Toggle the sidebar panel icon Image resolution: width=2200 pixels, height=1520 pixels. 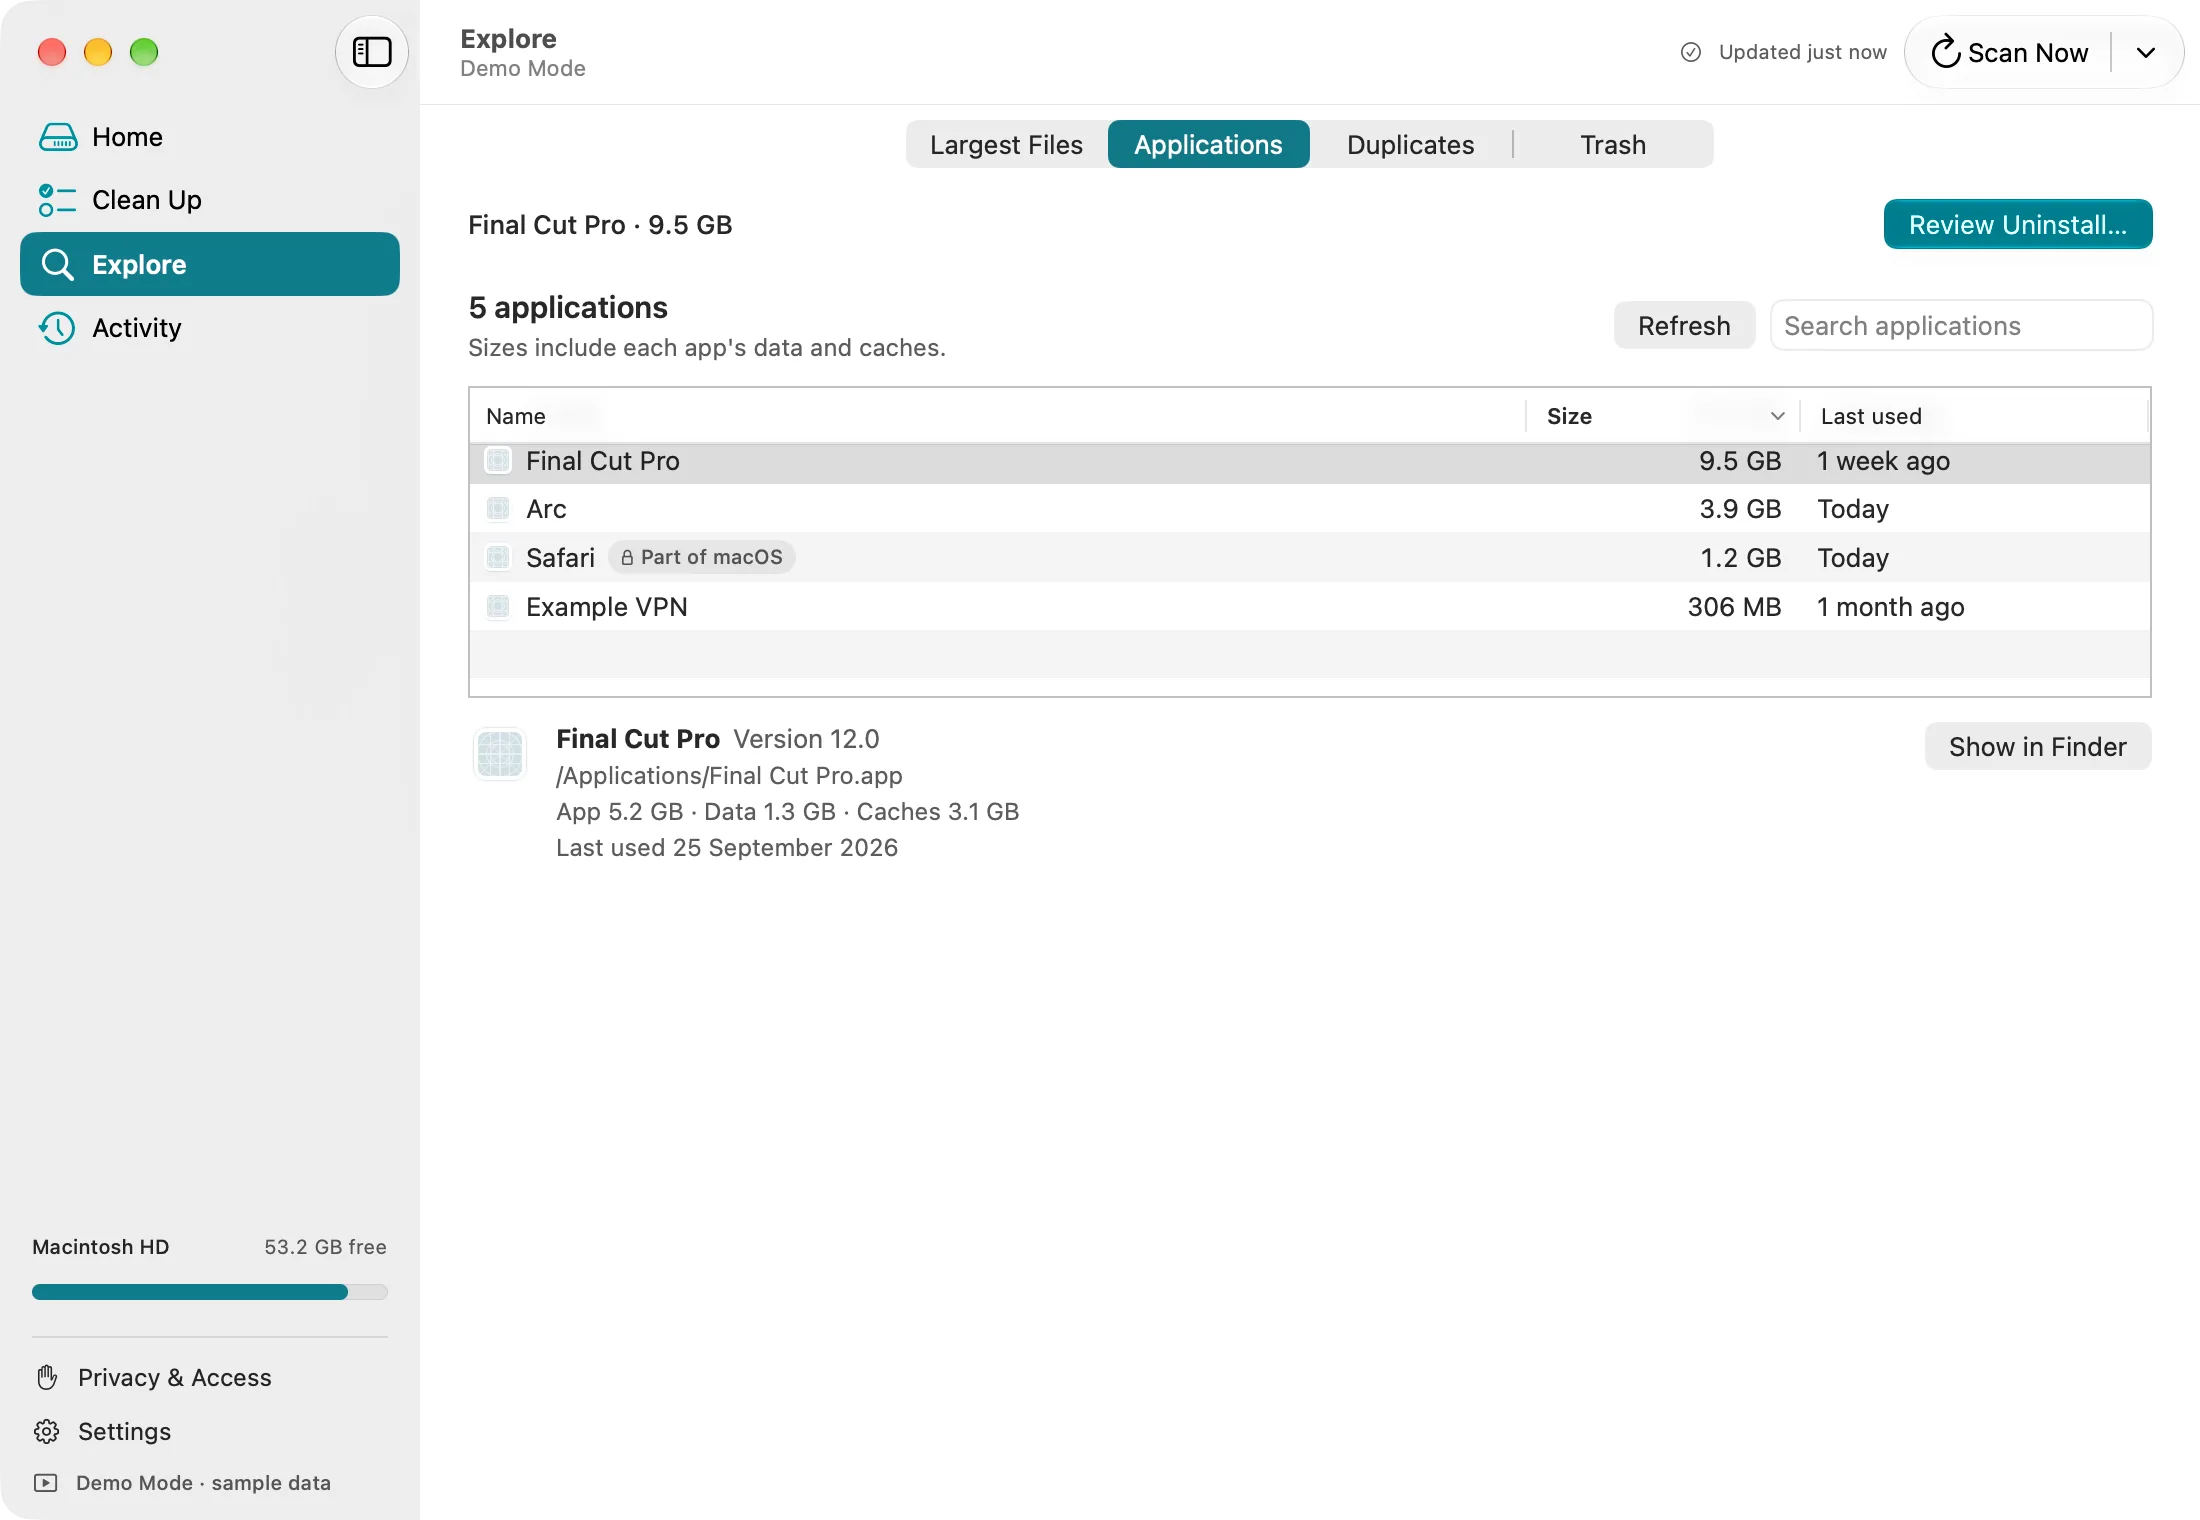pyautogui.click(x=371, y=52)
